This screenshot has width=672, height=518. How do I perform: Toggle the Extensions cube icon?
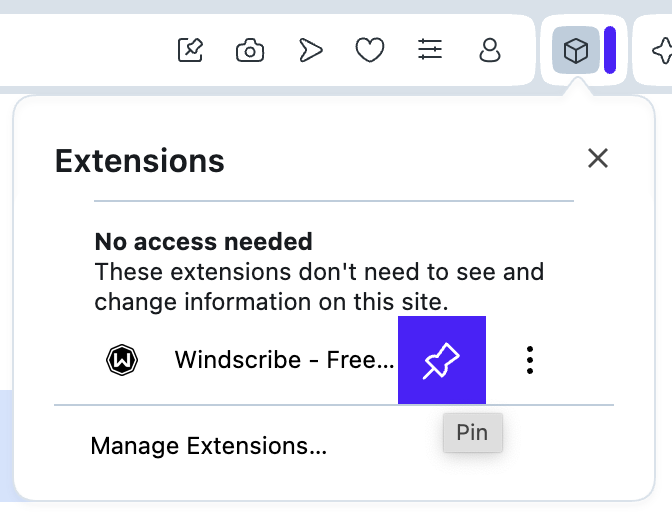575,51
